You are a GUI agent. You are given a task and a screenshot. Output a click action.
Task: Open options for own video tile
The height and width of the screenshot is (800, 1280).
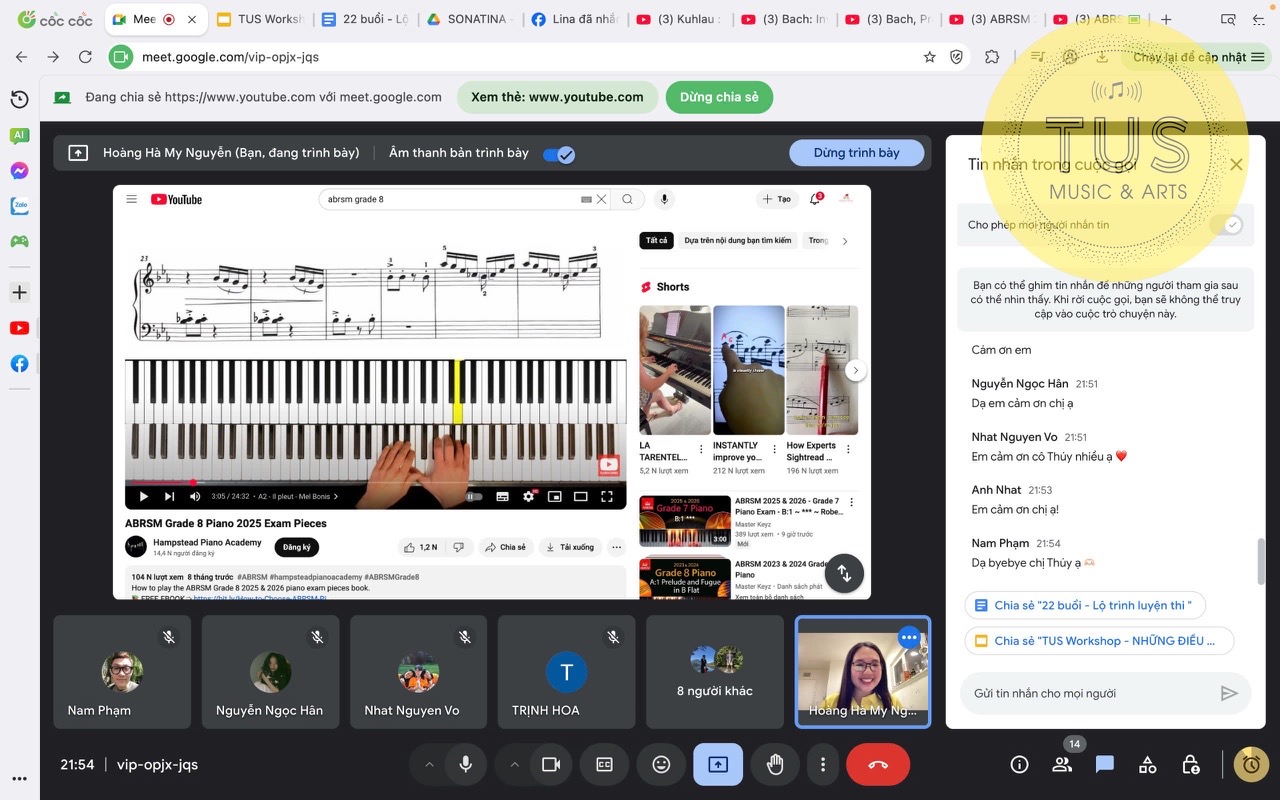coord(908,637)
